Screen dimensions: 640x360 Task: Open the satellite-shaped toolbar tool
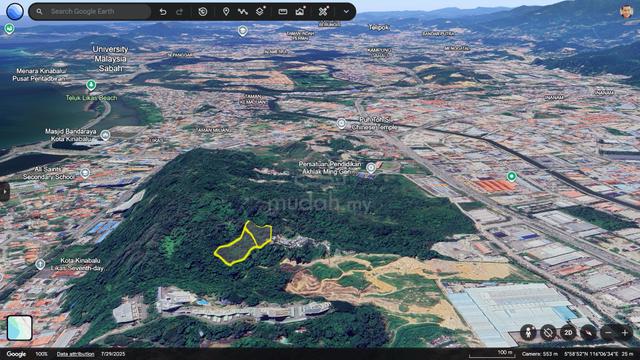323,11
